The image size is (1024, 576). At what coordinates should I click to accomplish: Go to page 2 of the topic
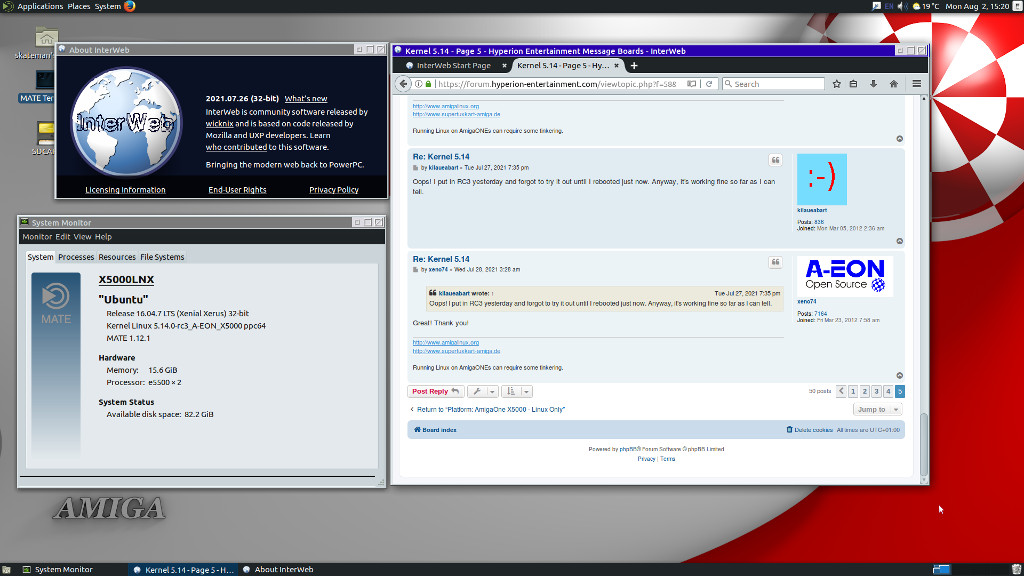pos(865,391)
